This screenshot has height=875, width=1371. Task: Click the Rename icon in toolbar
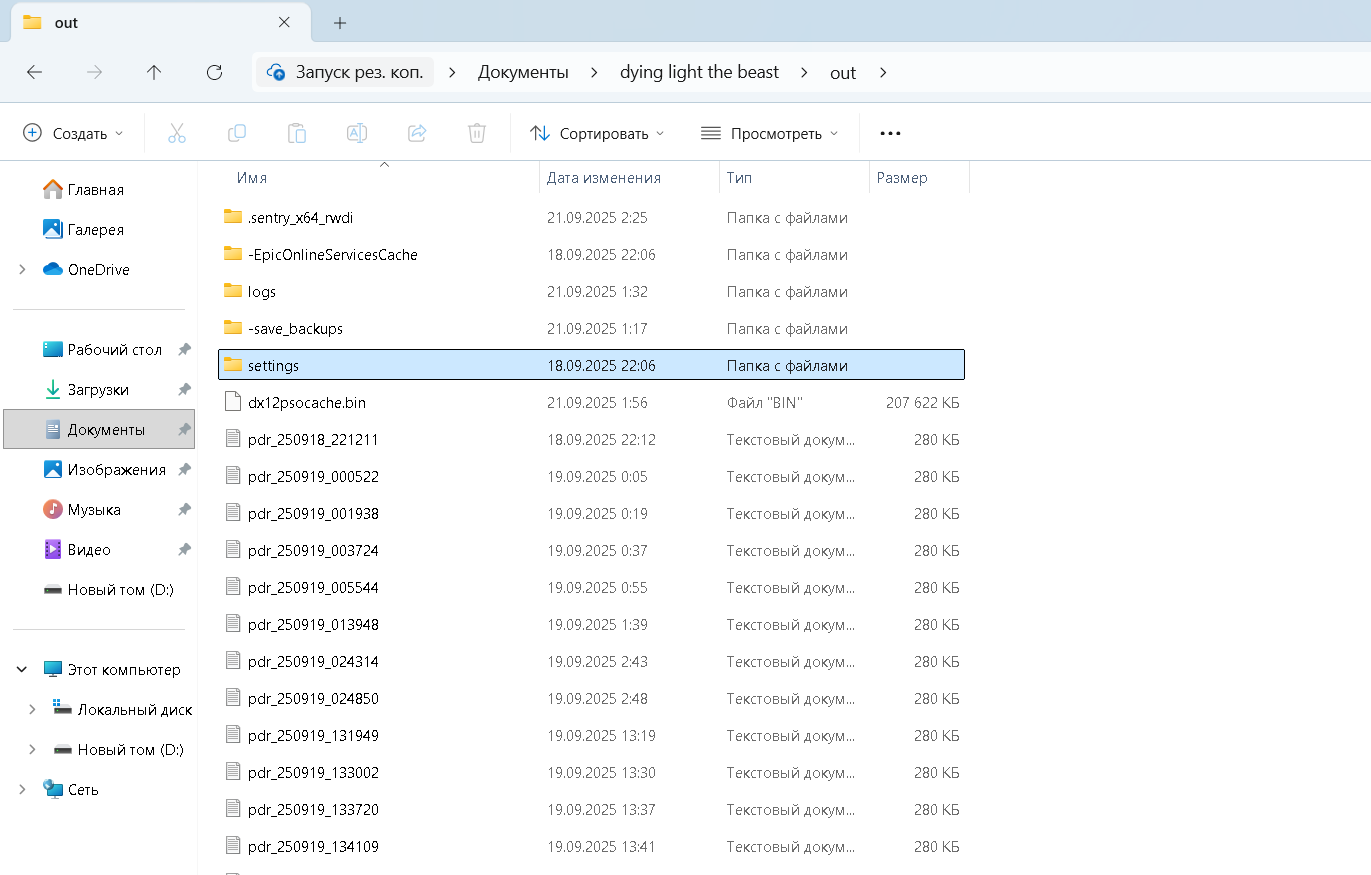[357, 133]
